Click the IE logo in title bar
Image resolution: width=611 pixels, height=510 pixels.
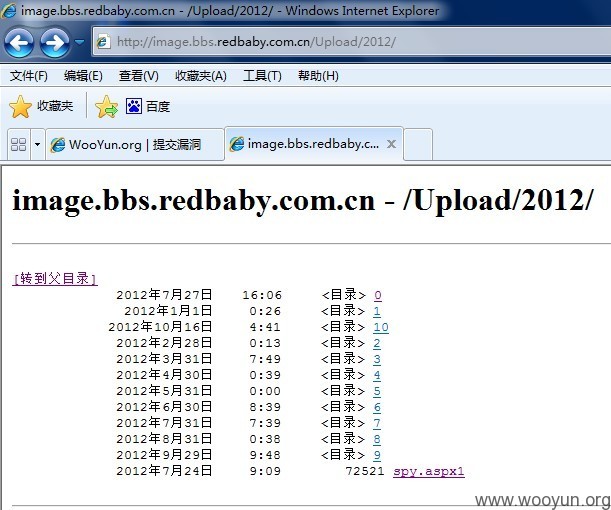(x=9, y=11)
